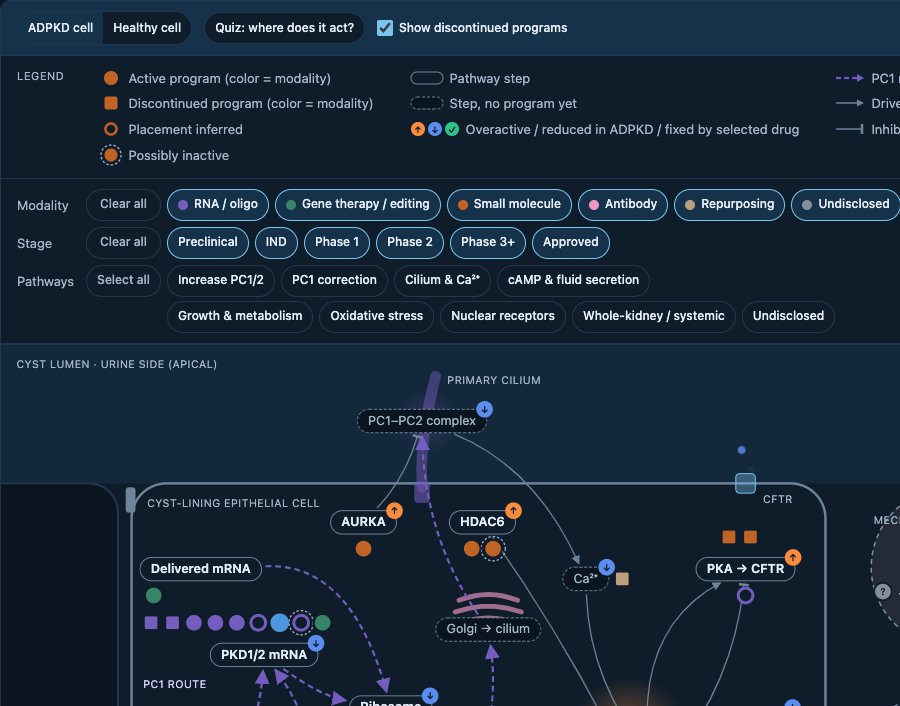
Task: Click the overactive arrow badge on AURKA
Action: pos(394,510)
